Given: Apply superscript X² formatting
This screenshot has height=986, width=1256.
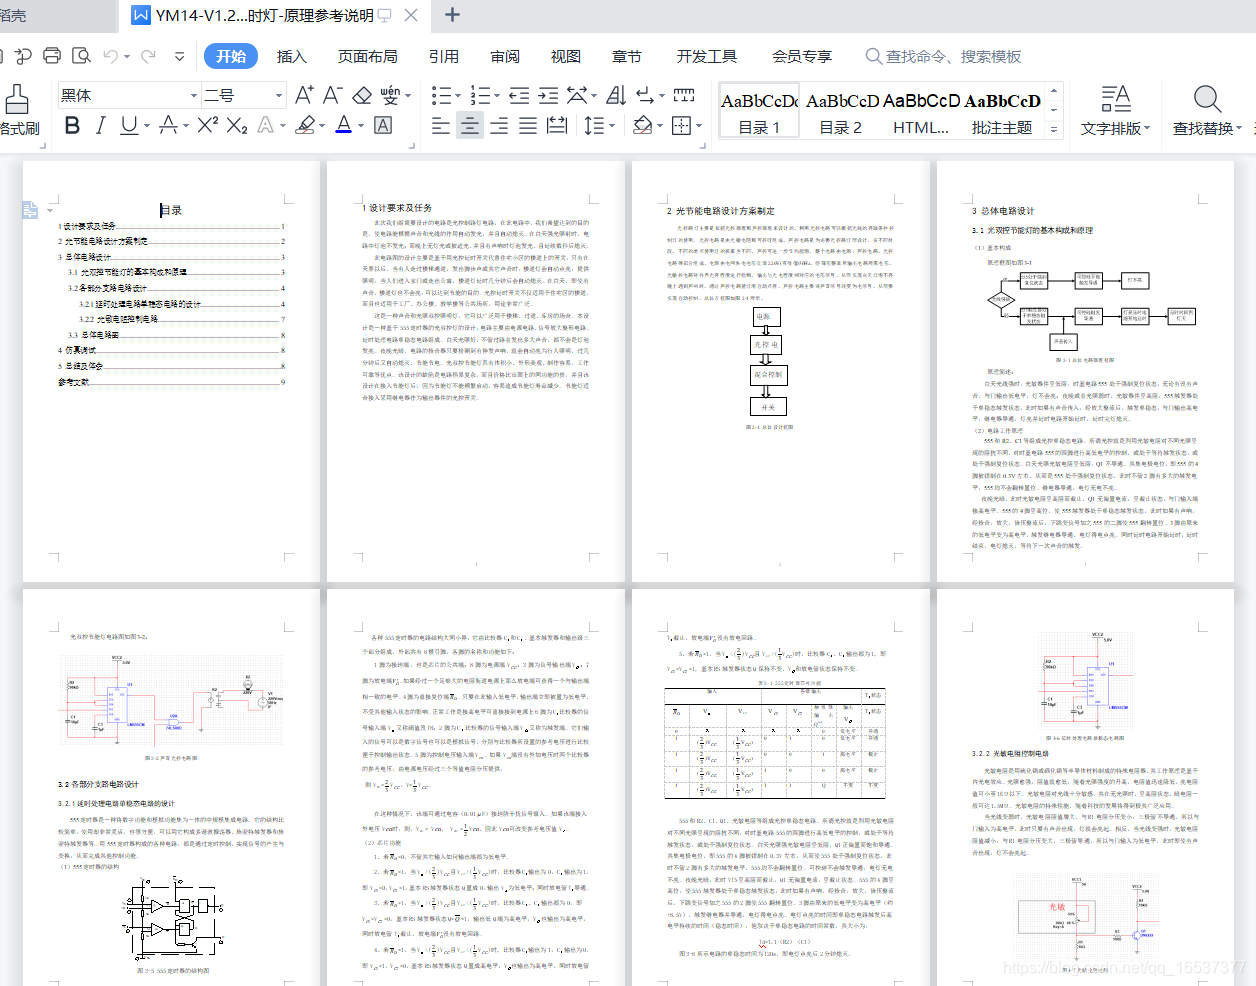Looking at the screenshot, I should point(207,124).
